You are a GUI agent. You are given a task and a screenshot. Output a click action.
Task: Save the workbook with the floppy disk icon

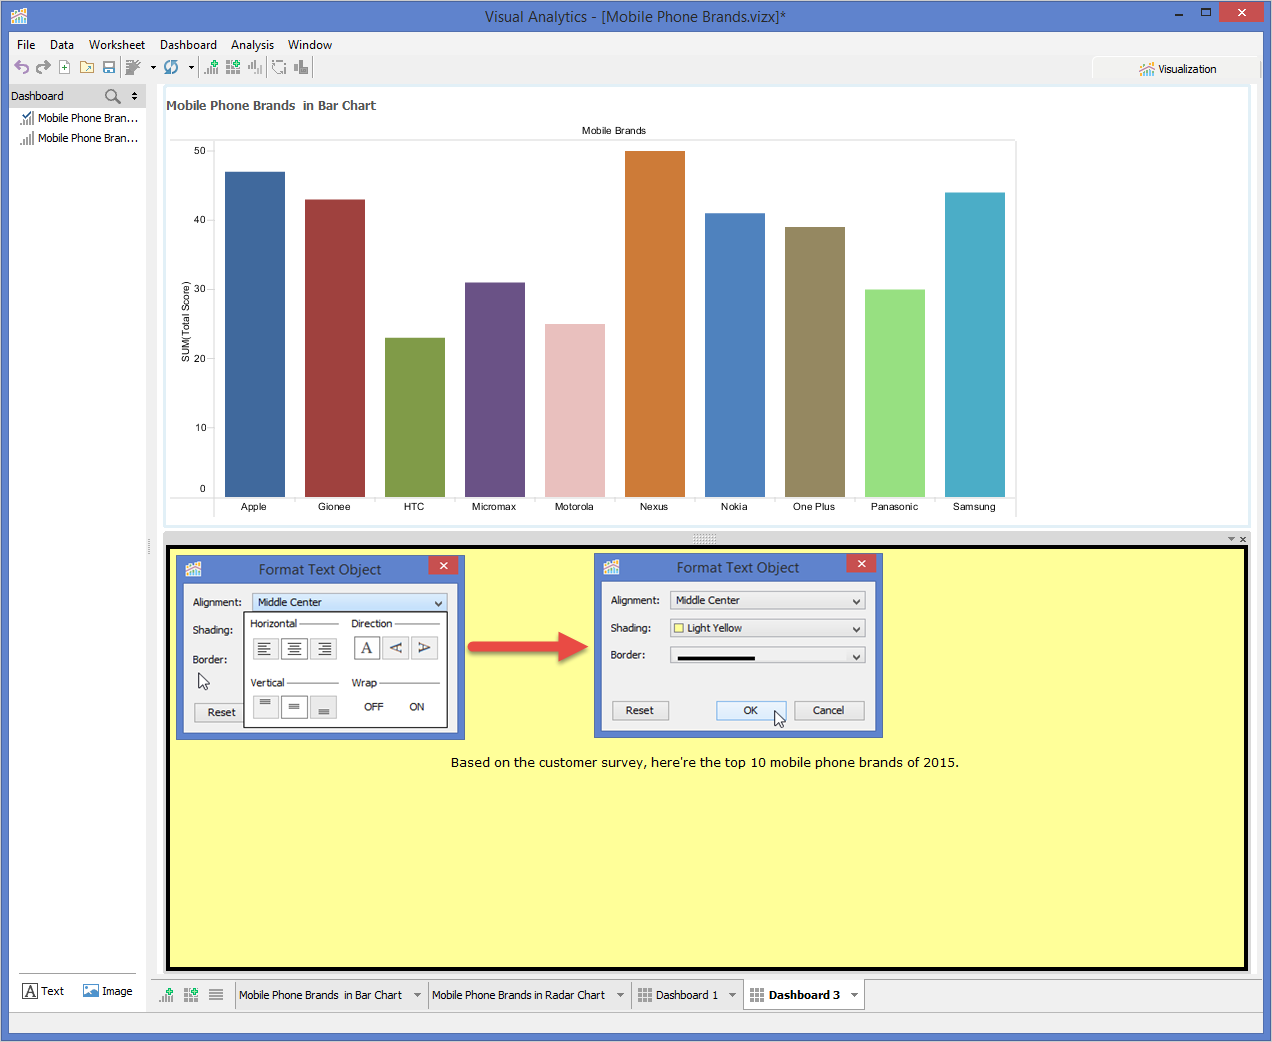point(109,67)
